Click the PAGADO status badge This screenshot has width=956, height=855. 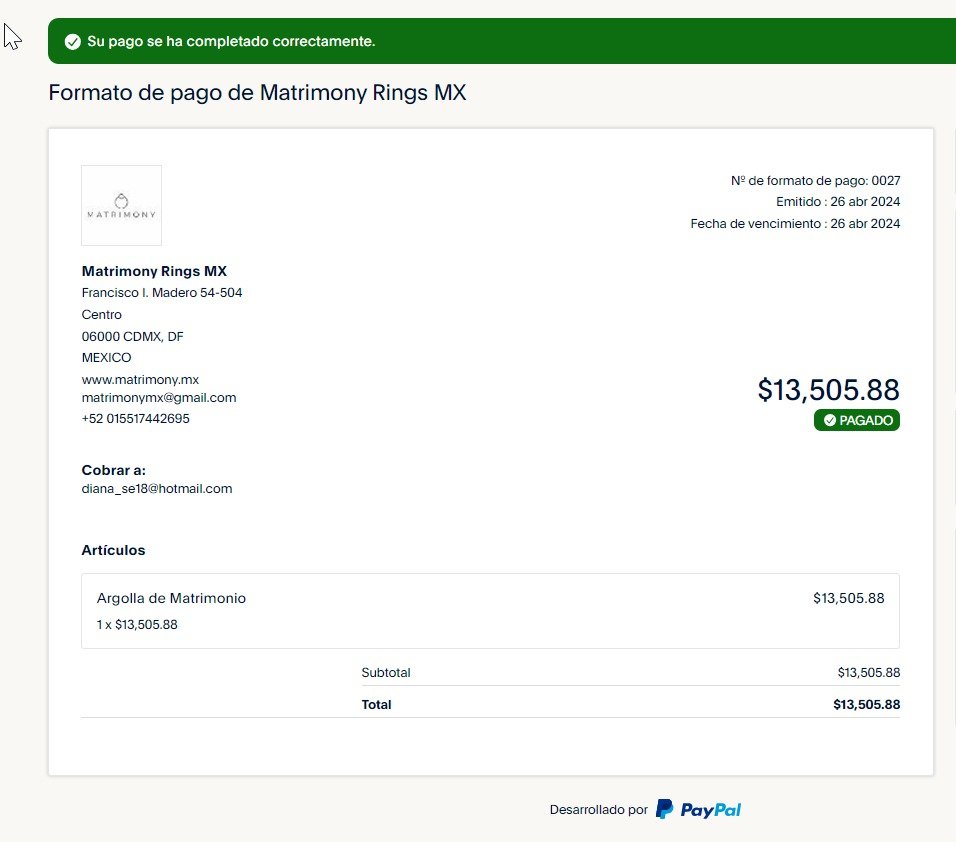(857, 420)
